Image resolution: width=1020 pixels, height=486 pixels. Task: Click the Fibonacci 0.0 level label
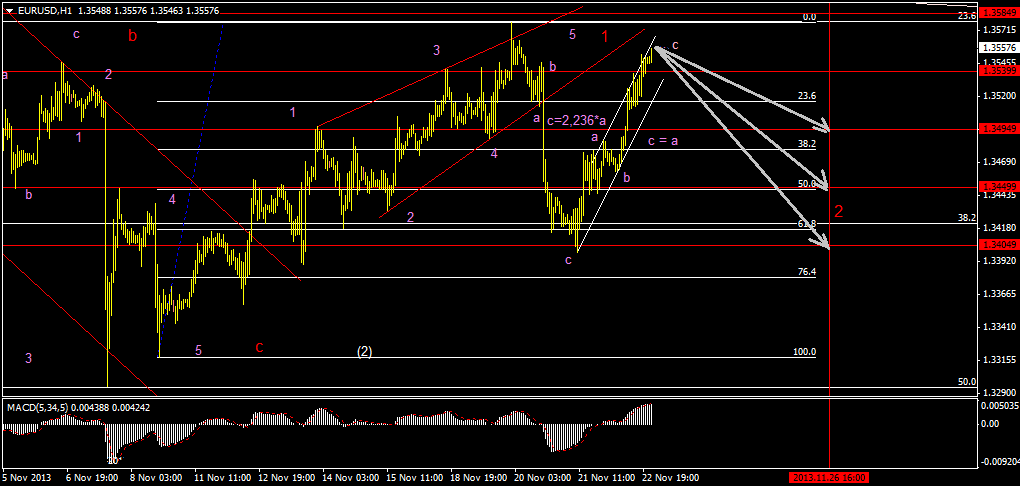coord(809,17)
